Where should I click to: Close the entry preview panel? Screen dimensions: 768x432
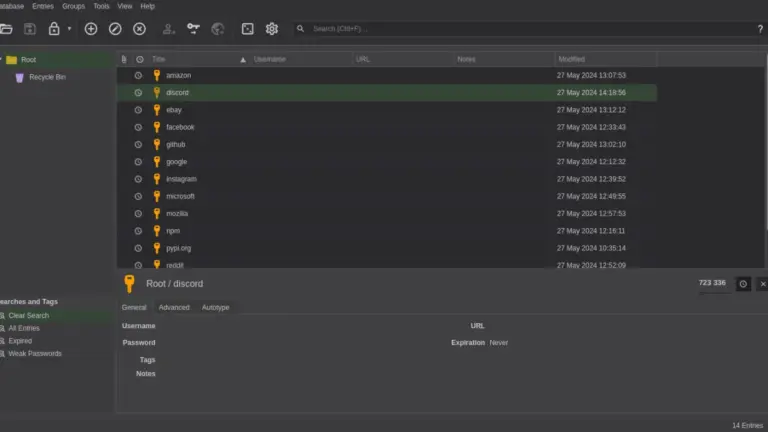coord(763,284)
